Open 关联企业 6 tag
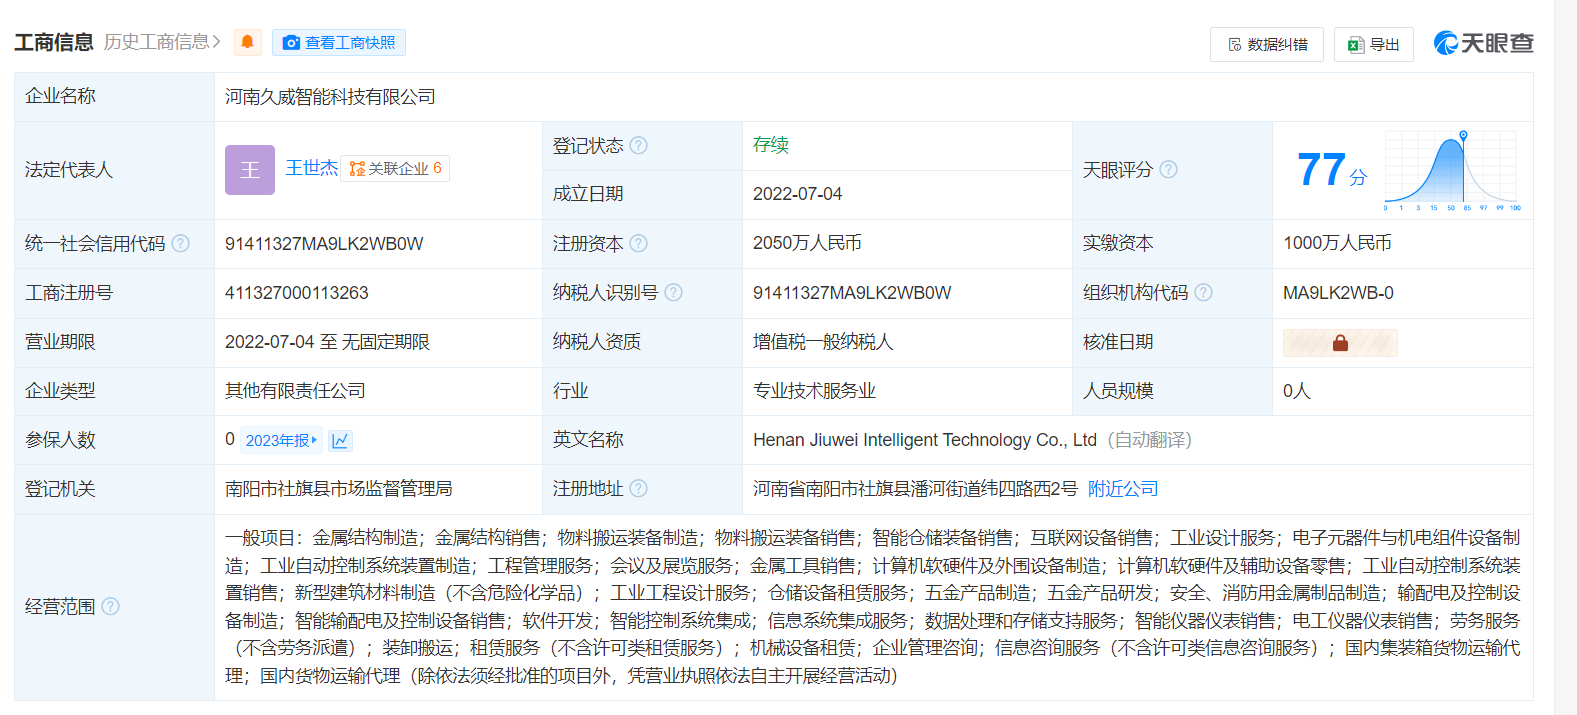The height and width of the screenshot is (715, 1577). 395,168
